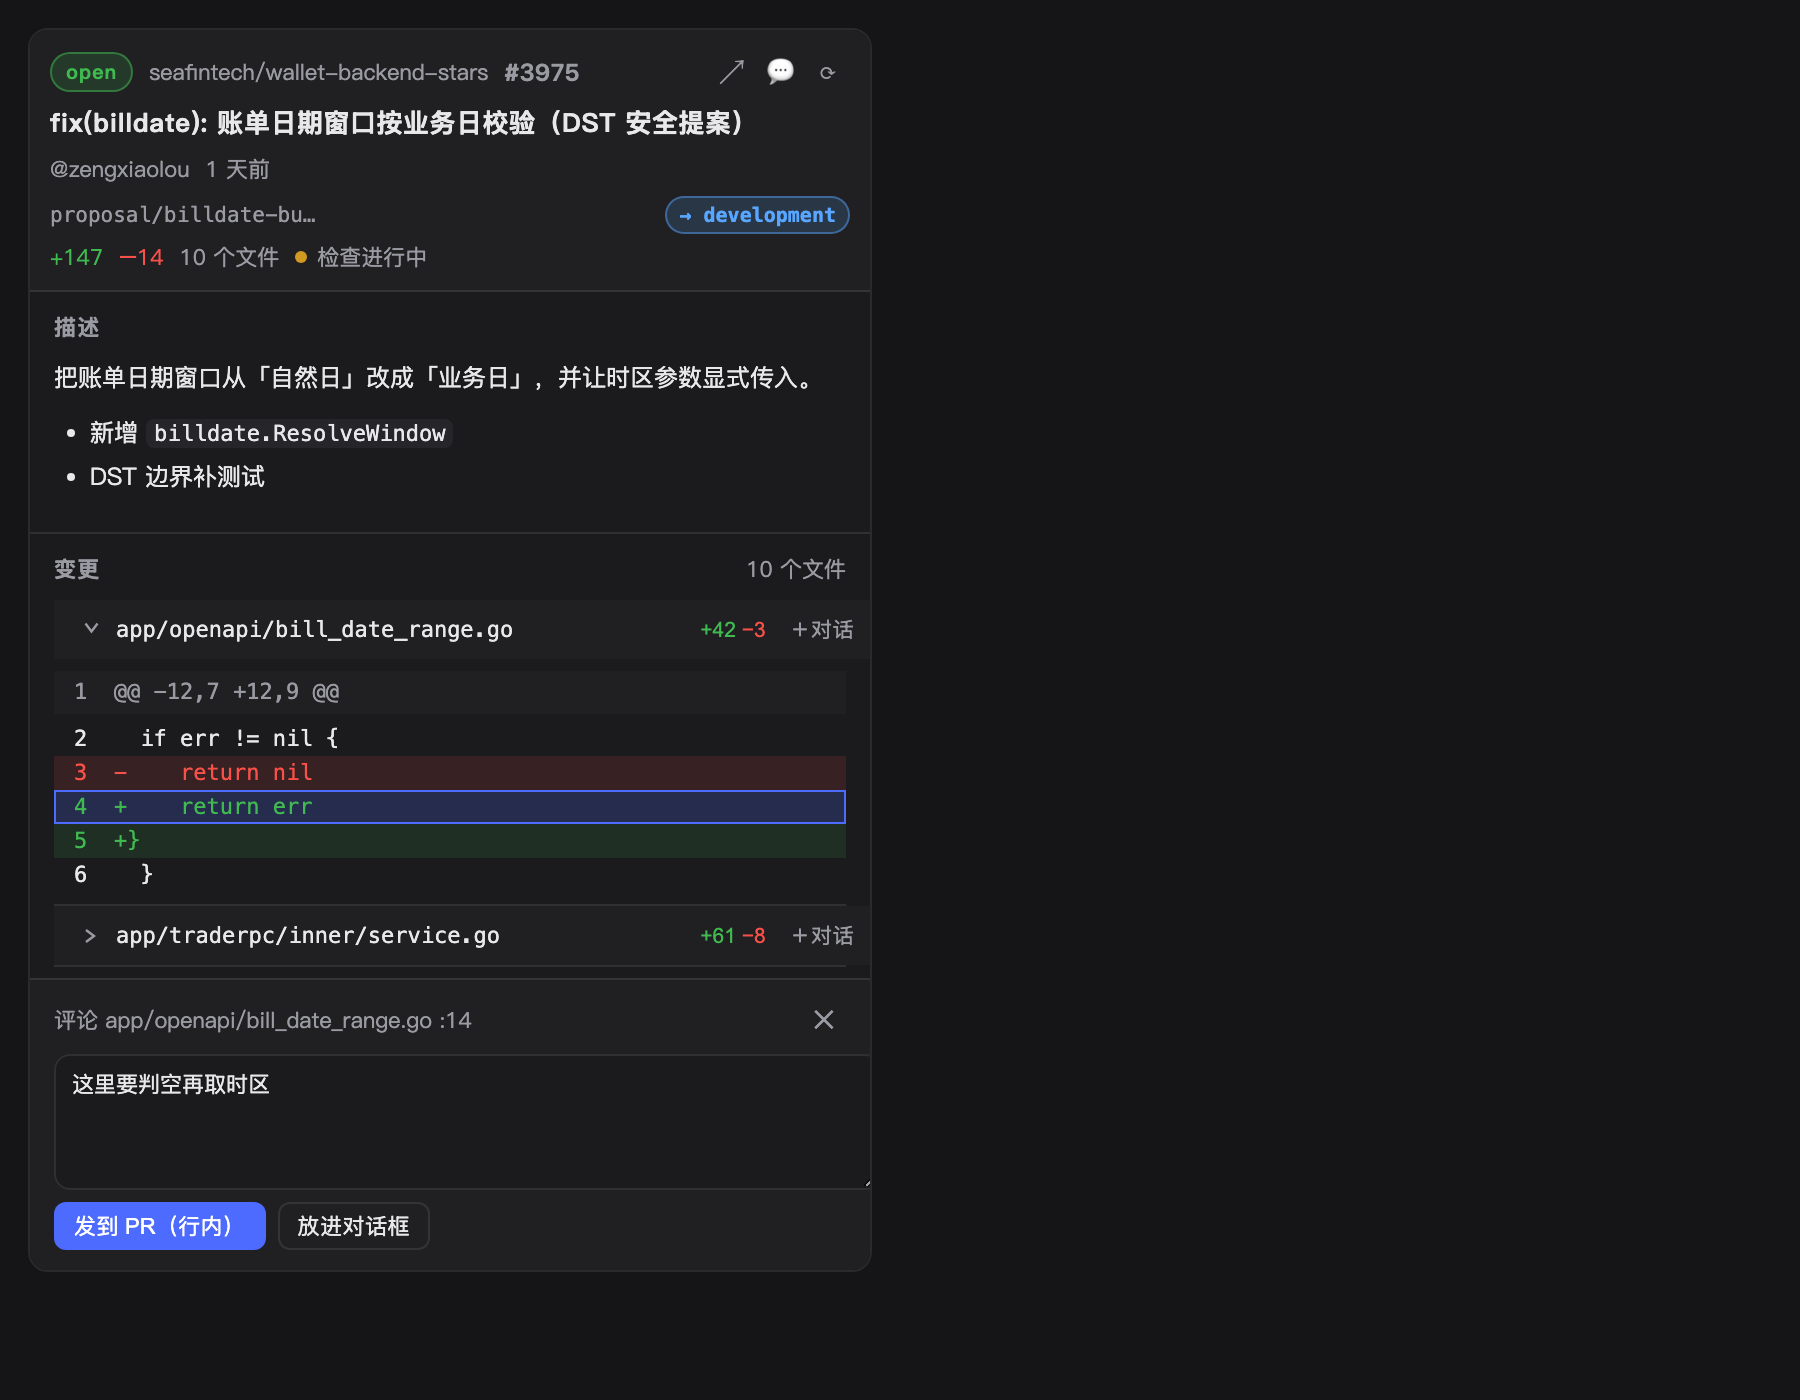Click repository name seafintech/wallet-backend-stars
The width and height of the screenshot is (1800, 1400).
coord(318,72)
